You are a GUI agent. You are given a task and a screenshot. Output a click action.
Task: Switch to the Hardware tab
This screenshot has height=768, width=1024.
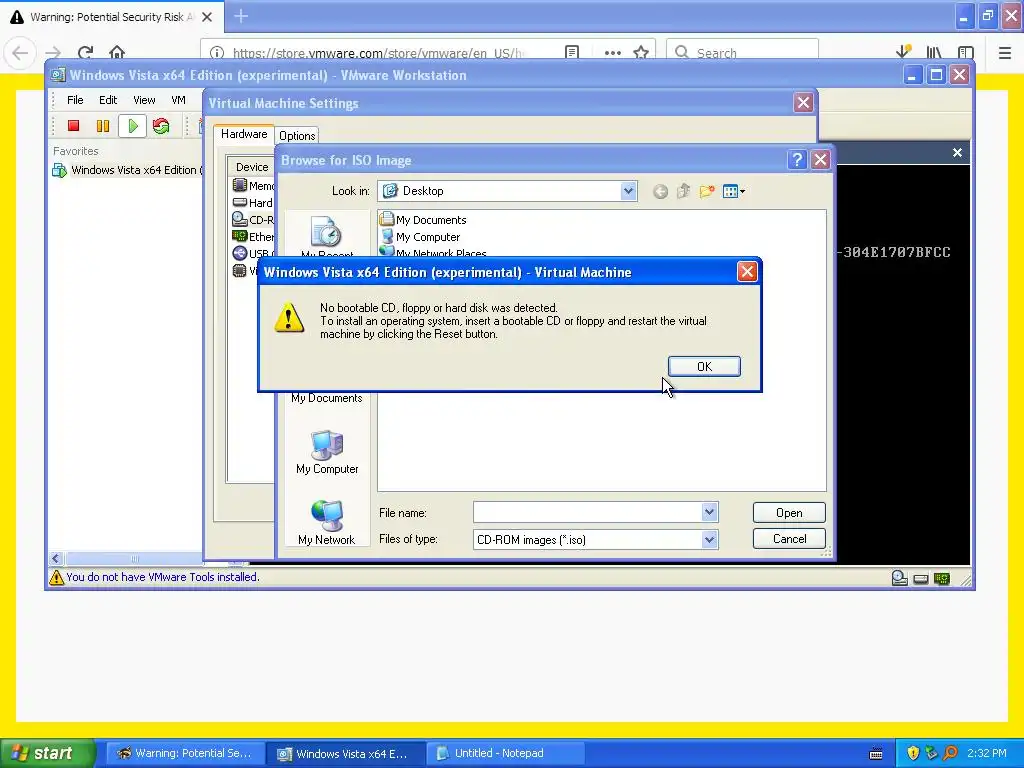click(x=244, y=134)
